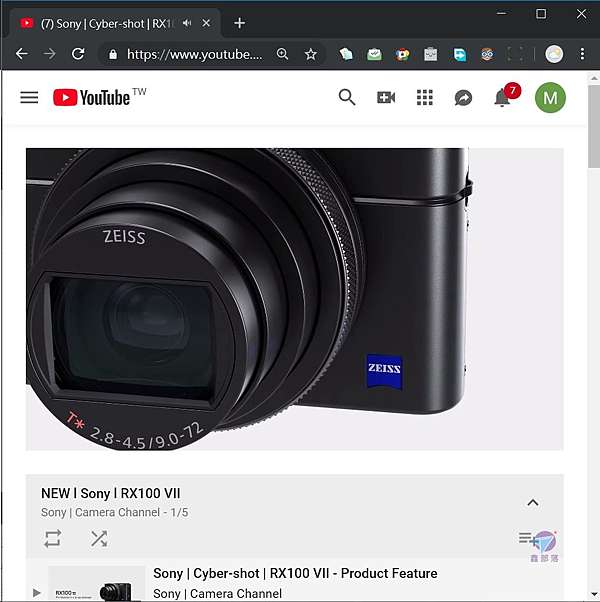Viewport: 600px width, 602px height.
Task: Open a new browser tab with plus
Action: click(x=240, y=23)
